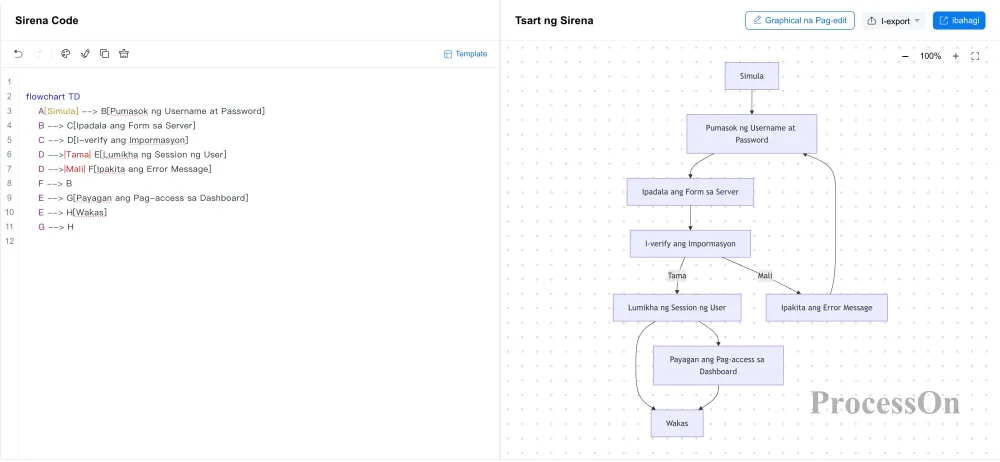Image resolution: width=1000 pixels, height=462 pixels.
Task: Expand the I-export dropdown
Action: (894, 20)
